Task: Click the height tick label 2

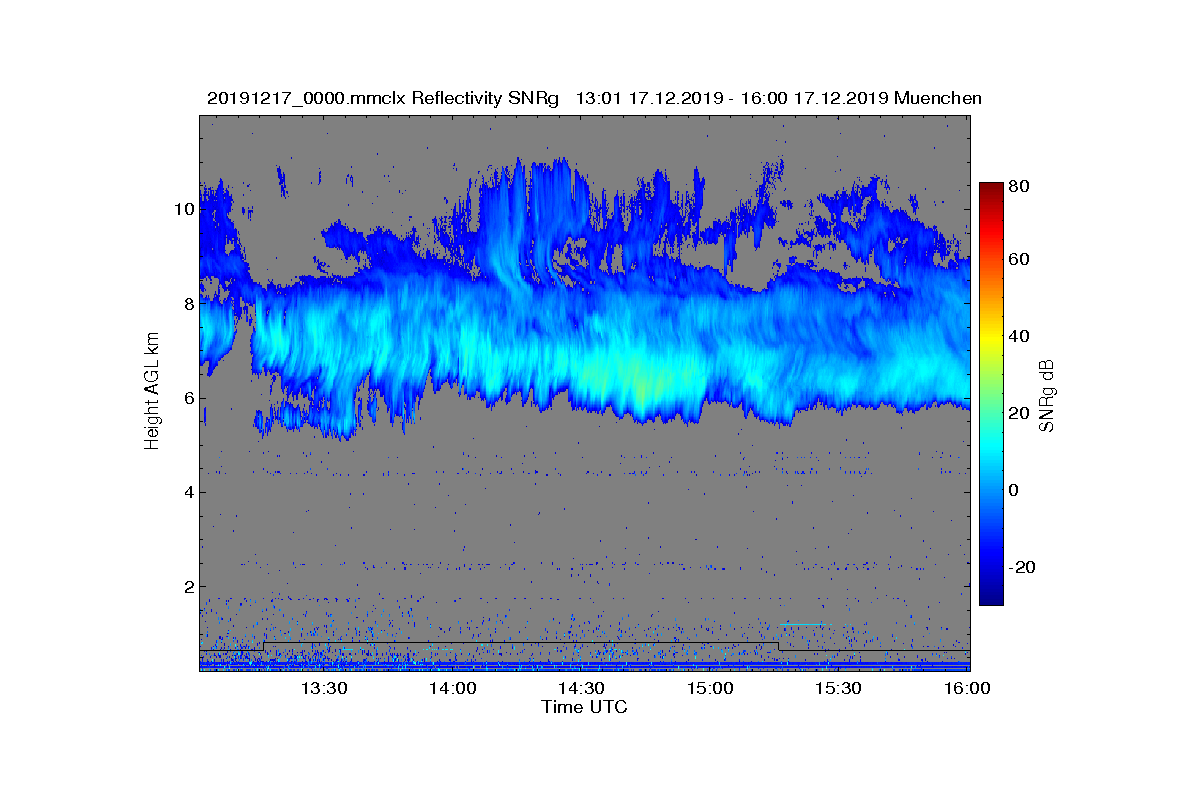Action: tap(187, 586)
